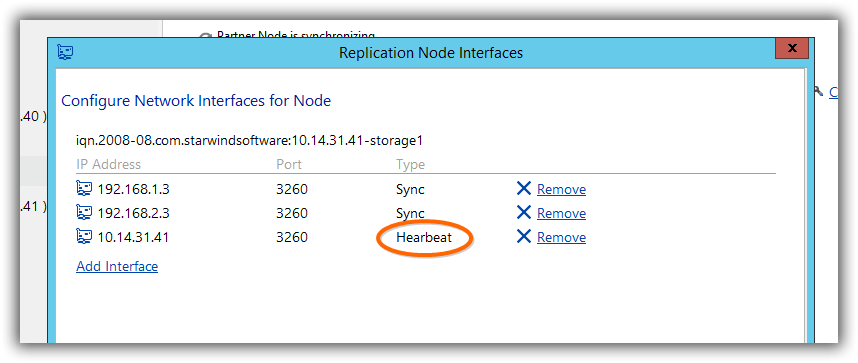Click the Sync type of 192.168.2.3
This screenshot has width=858, height=363.
(x=410, y=214)
